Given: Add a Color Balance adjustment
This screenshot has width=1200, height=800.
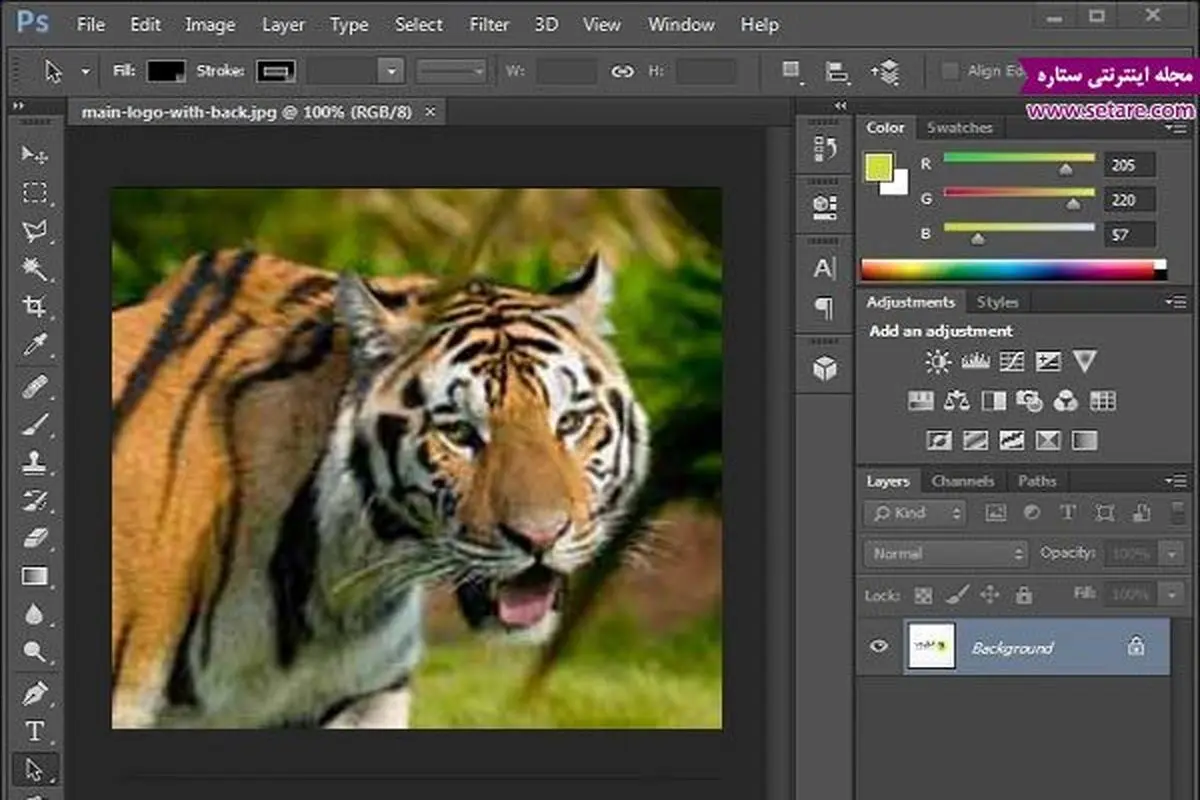Looking at the screenshot, I should [957, 401].
